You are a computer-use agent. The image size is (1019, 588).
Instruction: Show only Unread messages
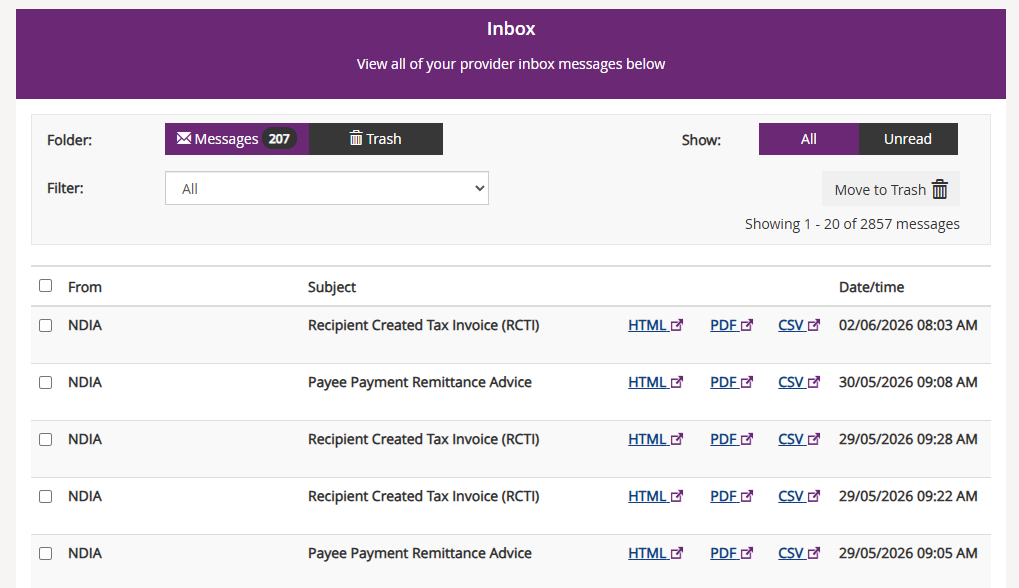coord(908,139)
